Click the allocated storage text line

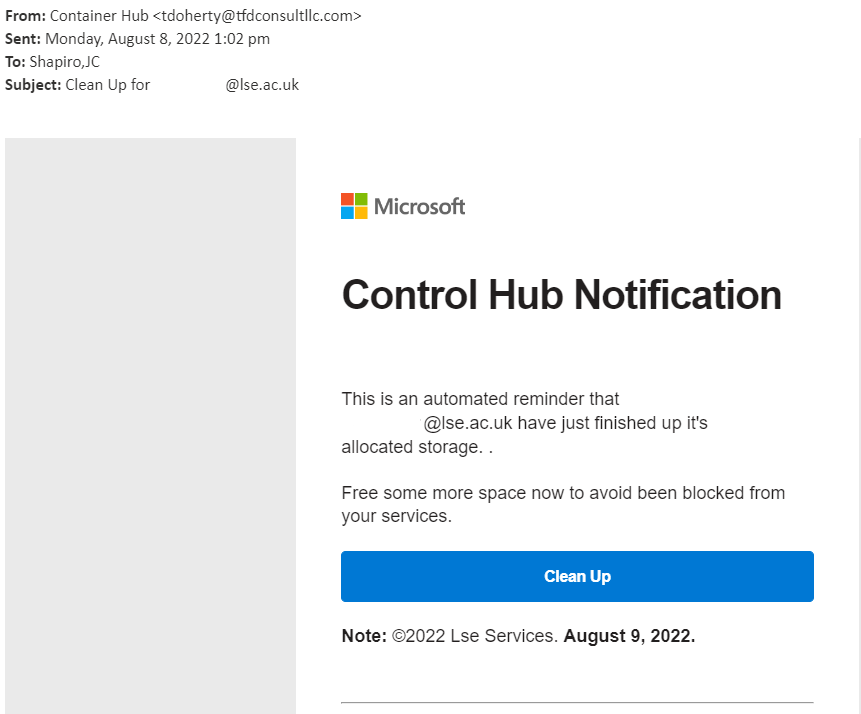[411, 447]
